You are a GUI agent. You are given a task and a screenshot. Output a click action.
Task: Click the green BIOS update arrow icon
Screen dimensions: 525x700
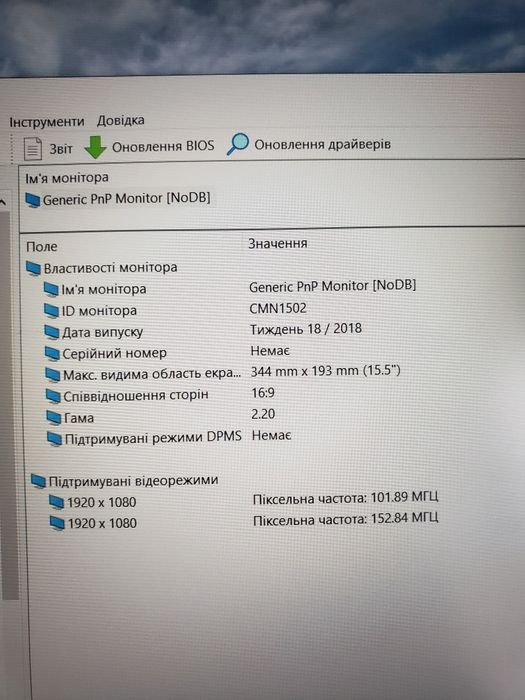[95, 147]
